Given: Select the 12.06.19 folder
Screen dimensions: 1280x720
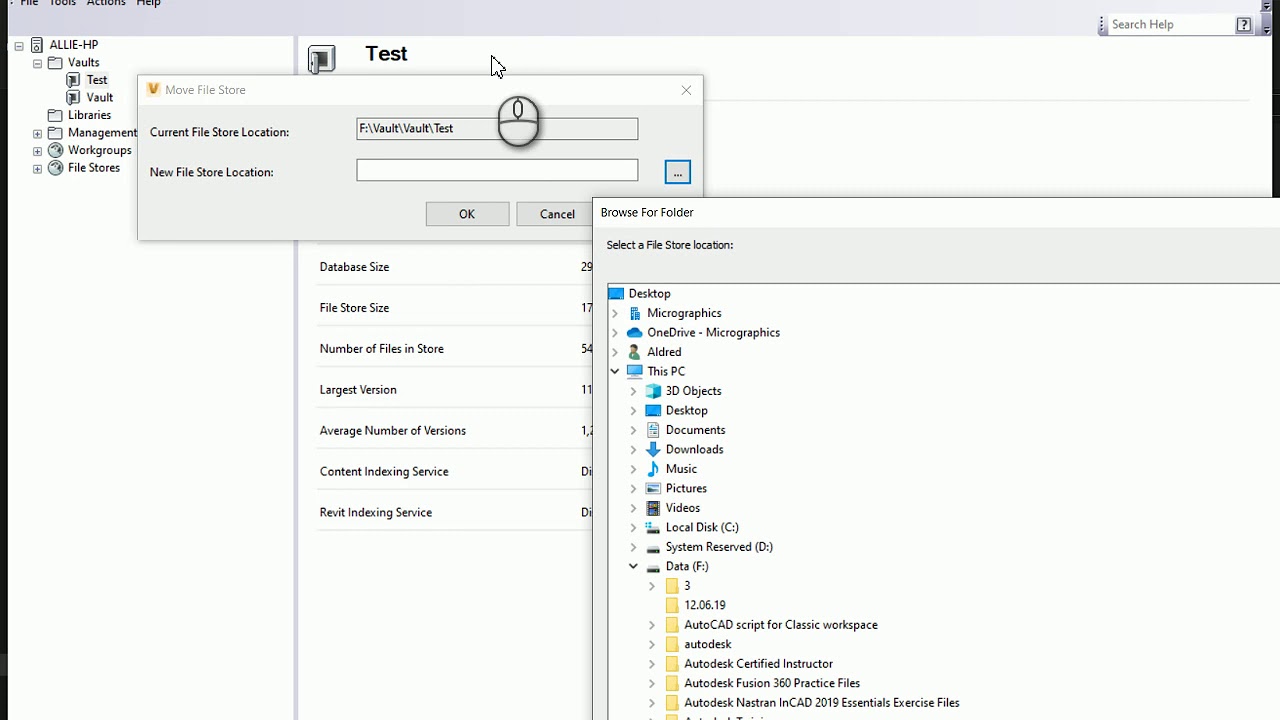Looking at the screenshot, I should [704, 605].
